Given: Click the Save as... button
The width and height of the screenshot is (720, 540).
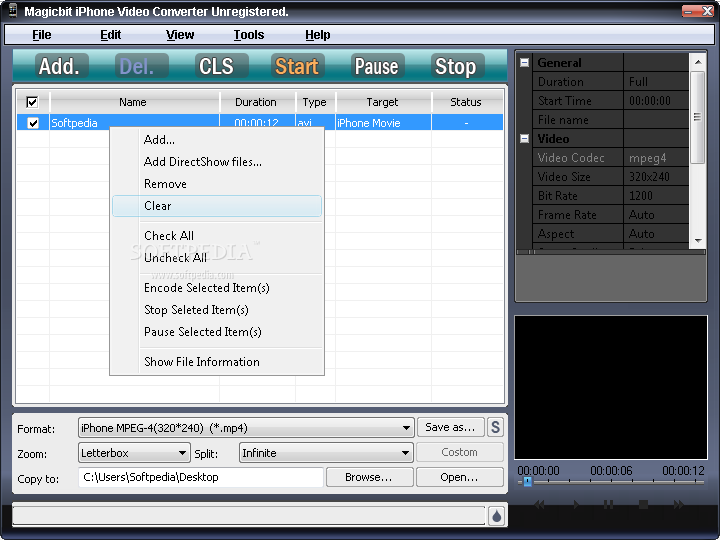Looking at the screenshot, I should pos(450,427).
